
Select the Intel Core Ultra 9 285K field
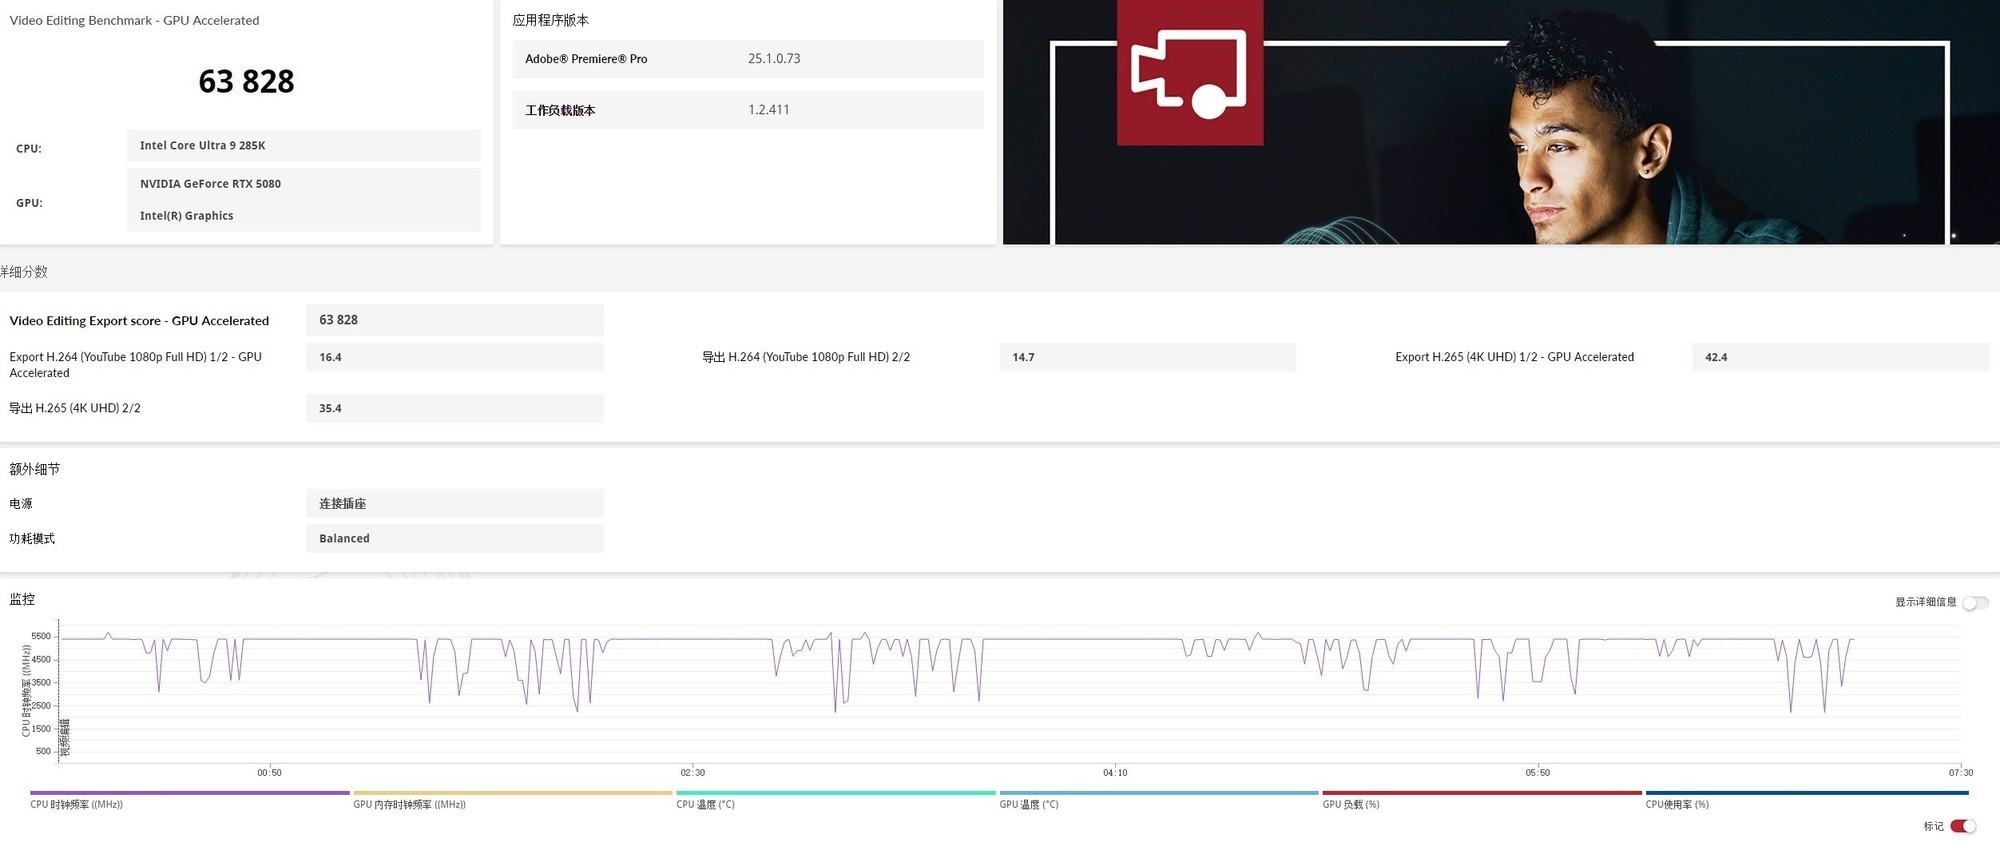click(303, 146)
